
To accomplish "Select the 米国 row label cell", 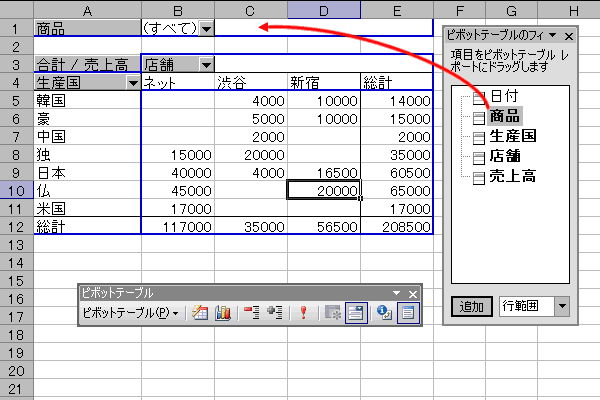I will (x=88, y=208).
